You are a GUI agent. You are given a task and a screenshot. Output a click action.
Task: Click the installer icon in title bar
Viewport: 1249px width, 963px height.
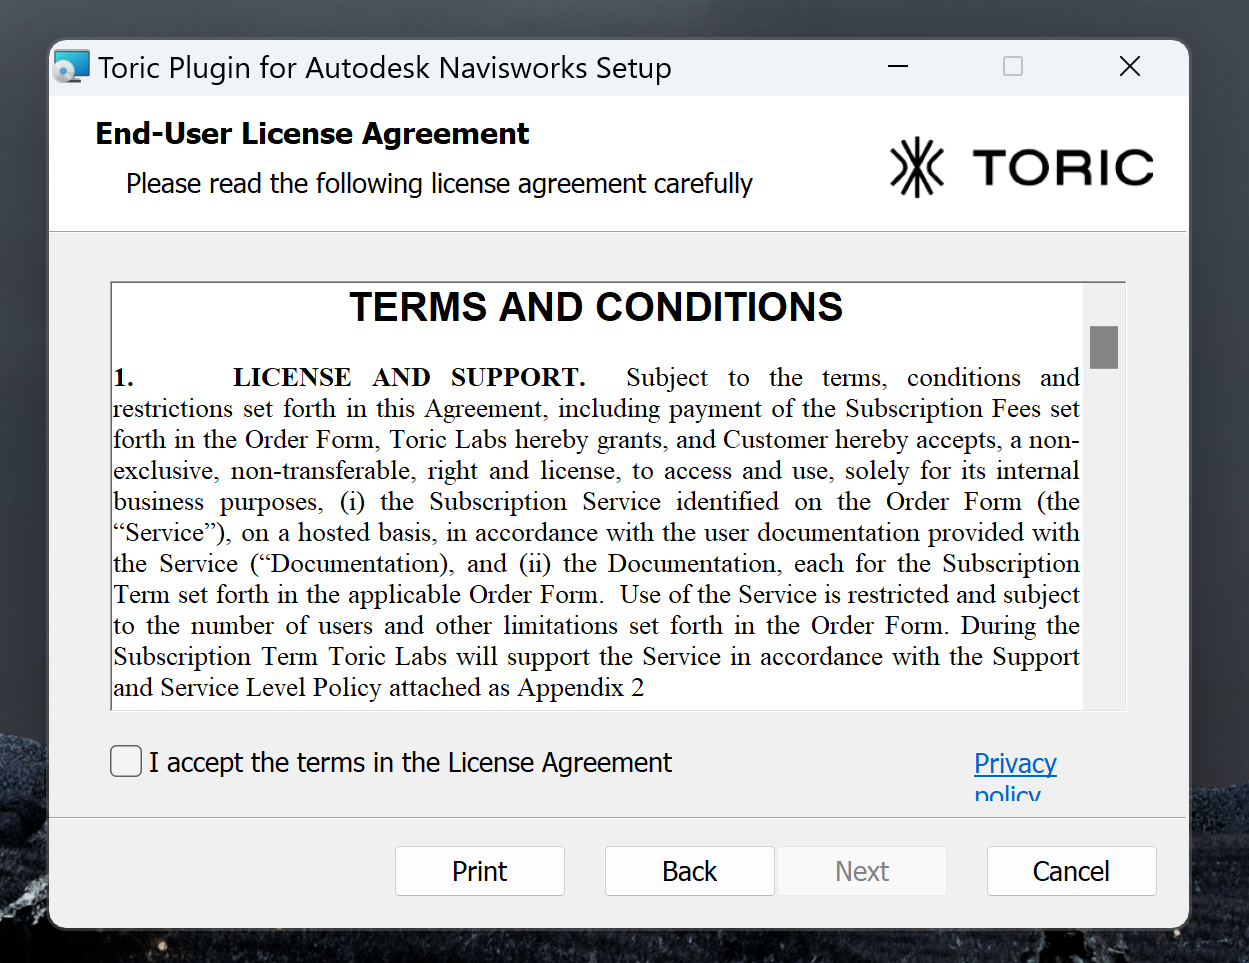pos(71,66)
